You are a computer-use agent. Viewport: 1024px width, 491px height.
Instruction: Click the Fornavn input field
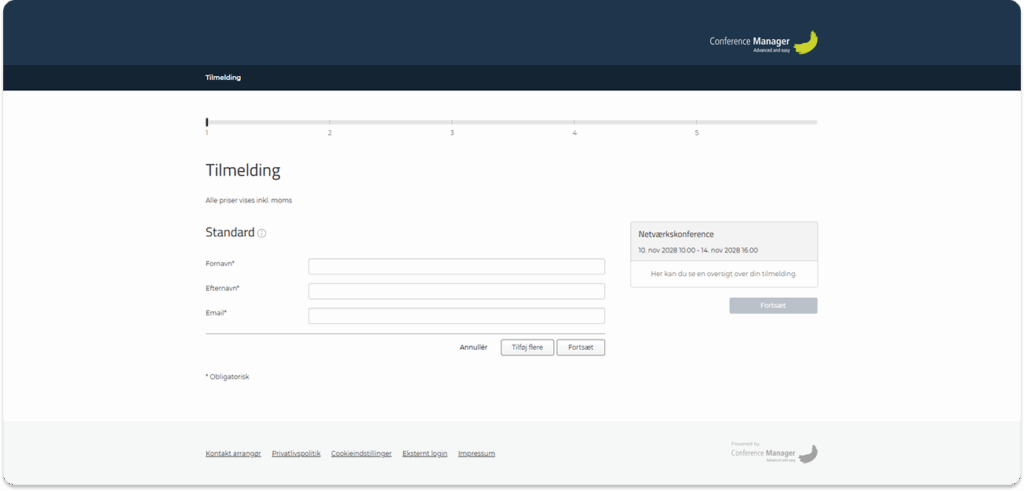(x=456, y=266)
